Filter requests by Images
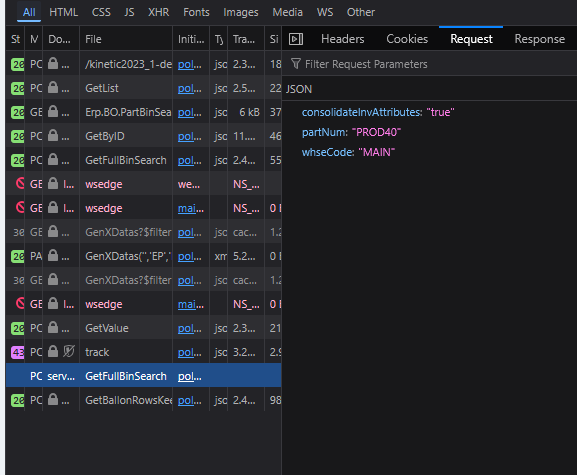The width and height of the screenshot is (577, 475). coord(241,12)
